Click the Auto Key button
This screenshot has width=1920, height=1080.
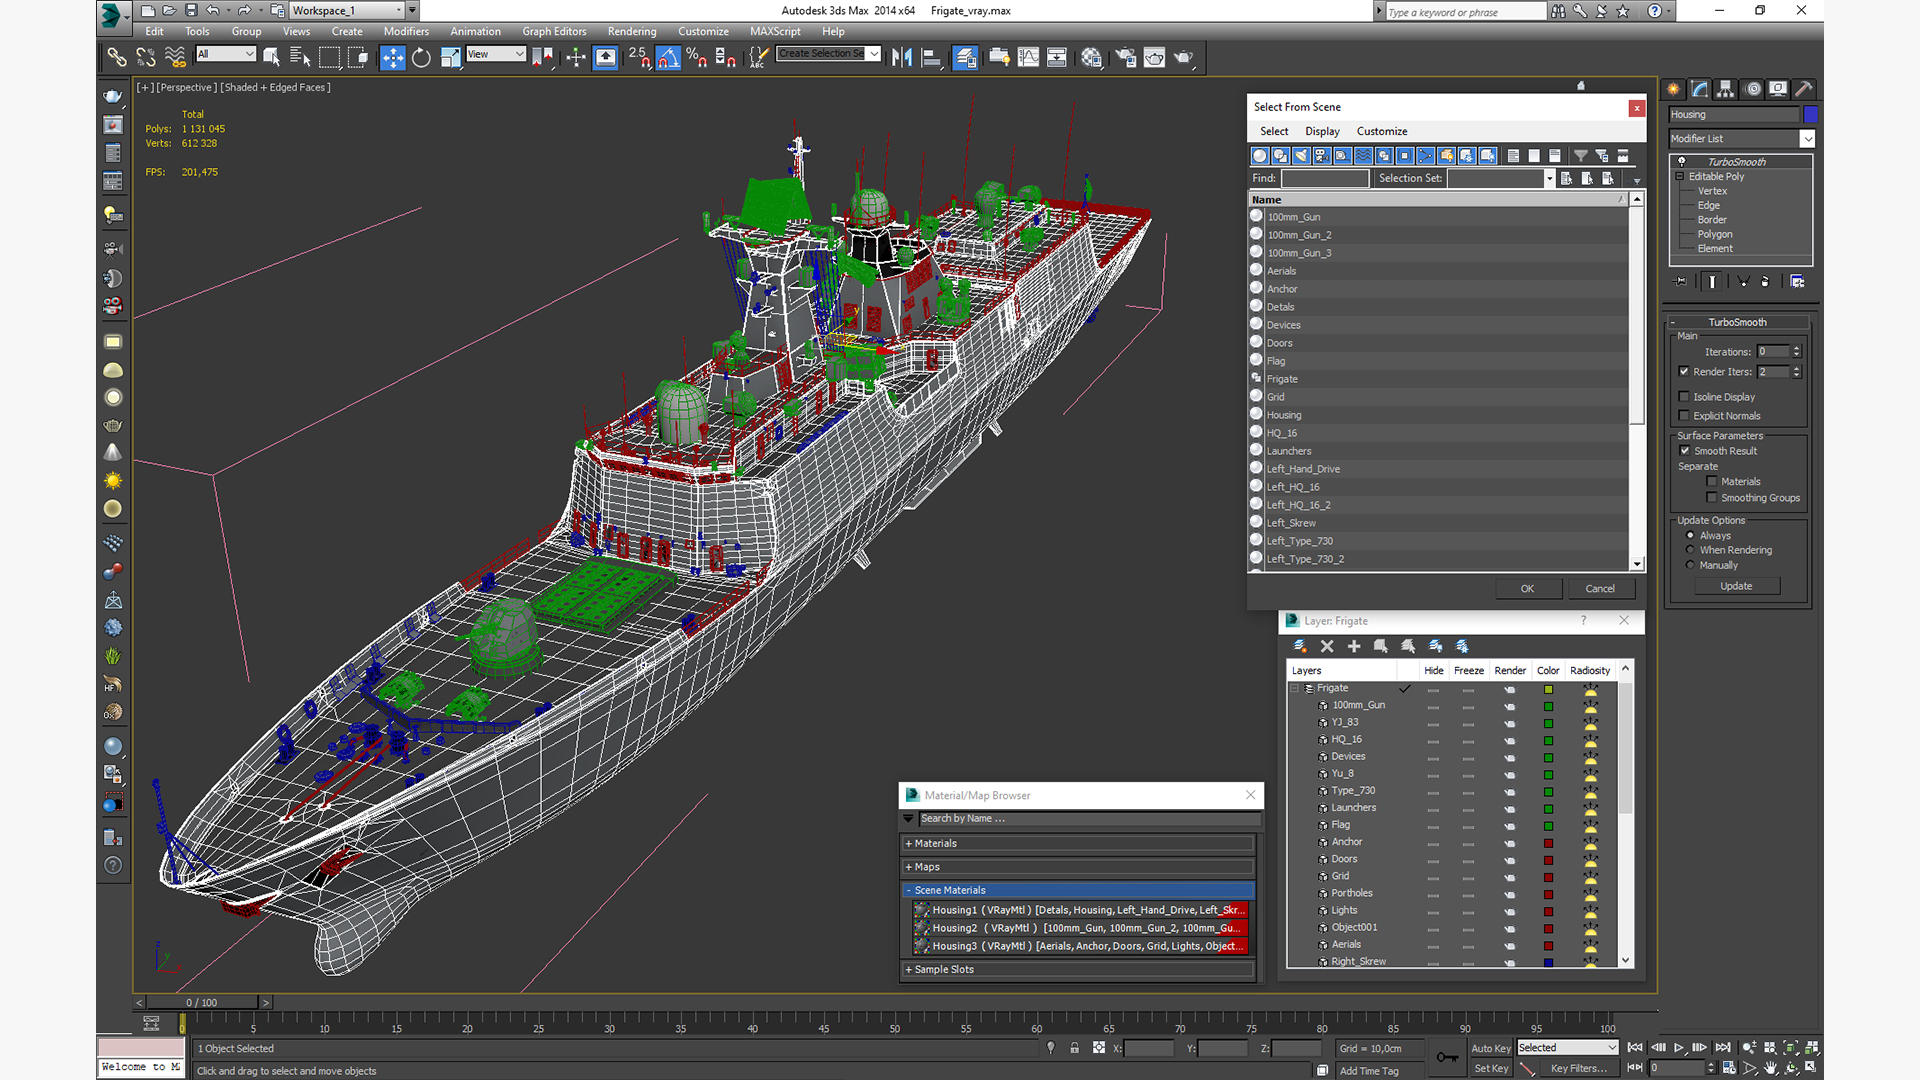[1490, 1049]
